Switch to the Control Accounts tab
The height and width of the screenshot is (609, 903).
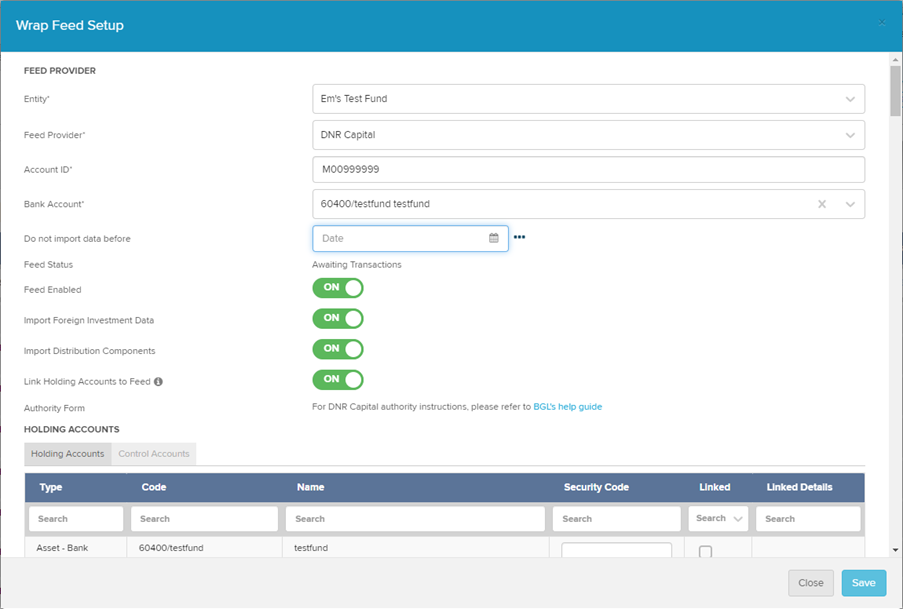[154, 454]
